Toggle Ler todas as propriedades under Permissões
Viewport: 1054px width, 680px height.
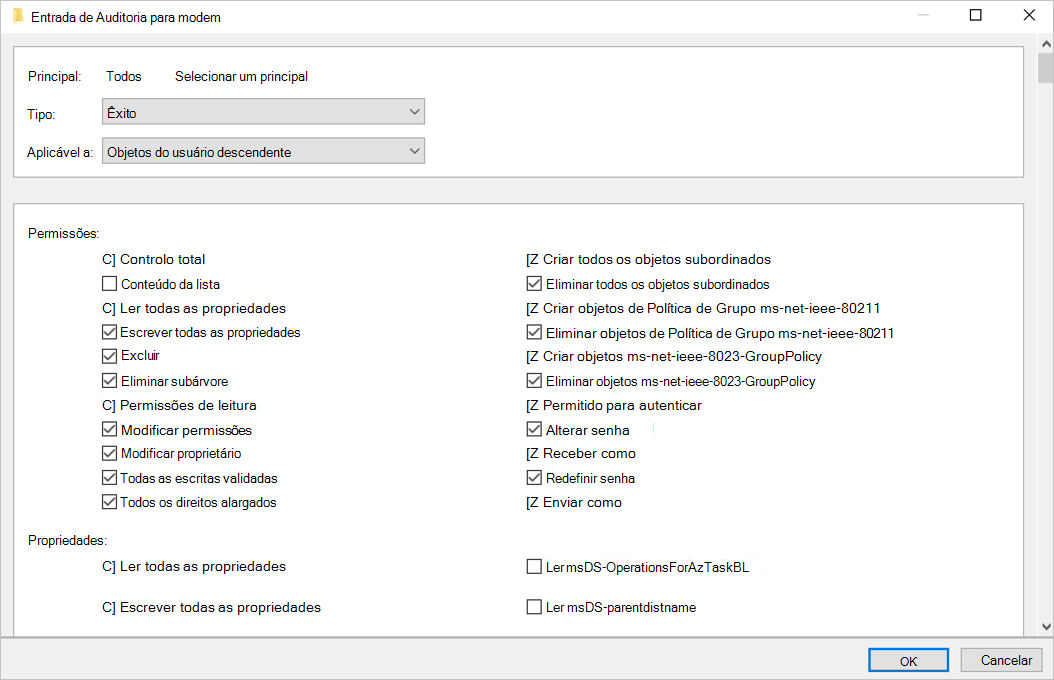point(109,308)
